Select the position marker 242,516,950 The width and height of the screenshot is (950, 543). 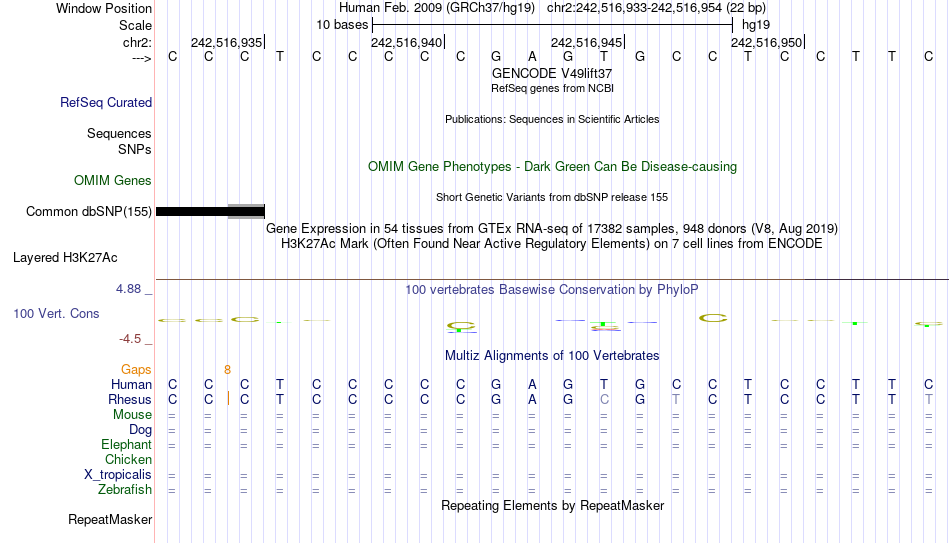pos(766,42)
